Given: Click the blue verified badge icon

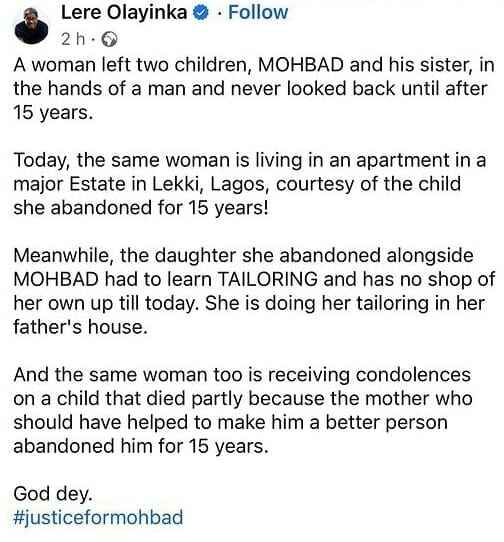Looking at the screenshot, I should point(201,13).
